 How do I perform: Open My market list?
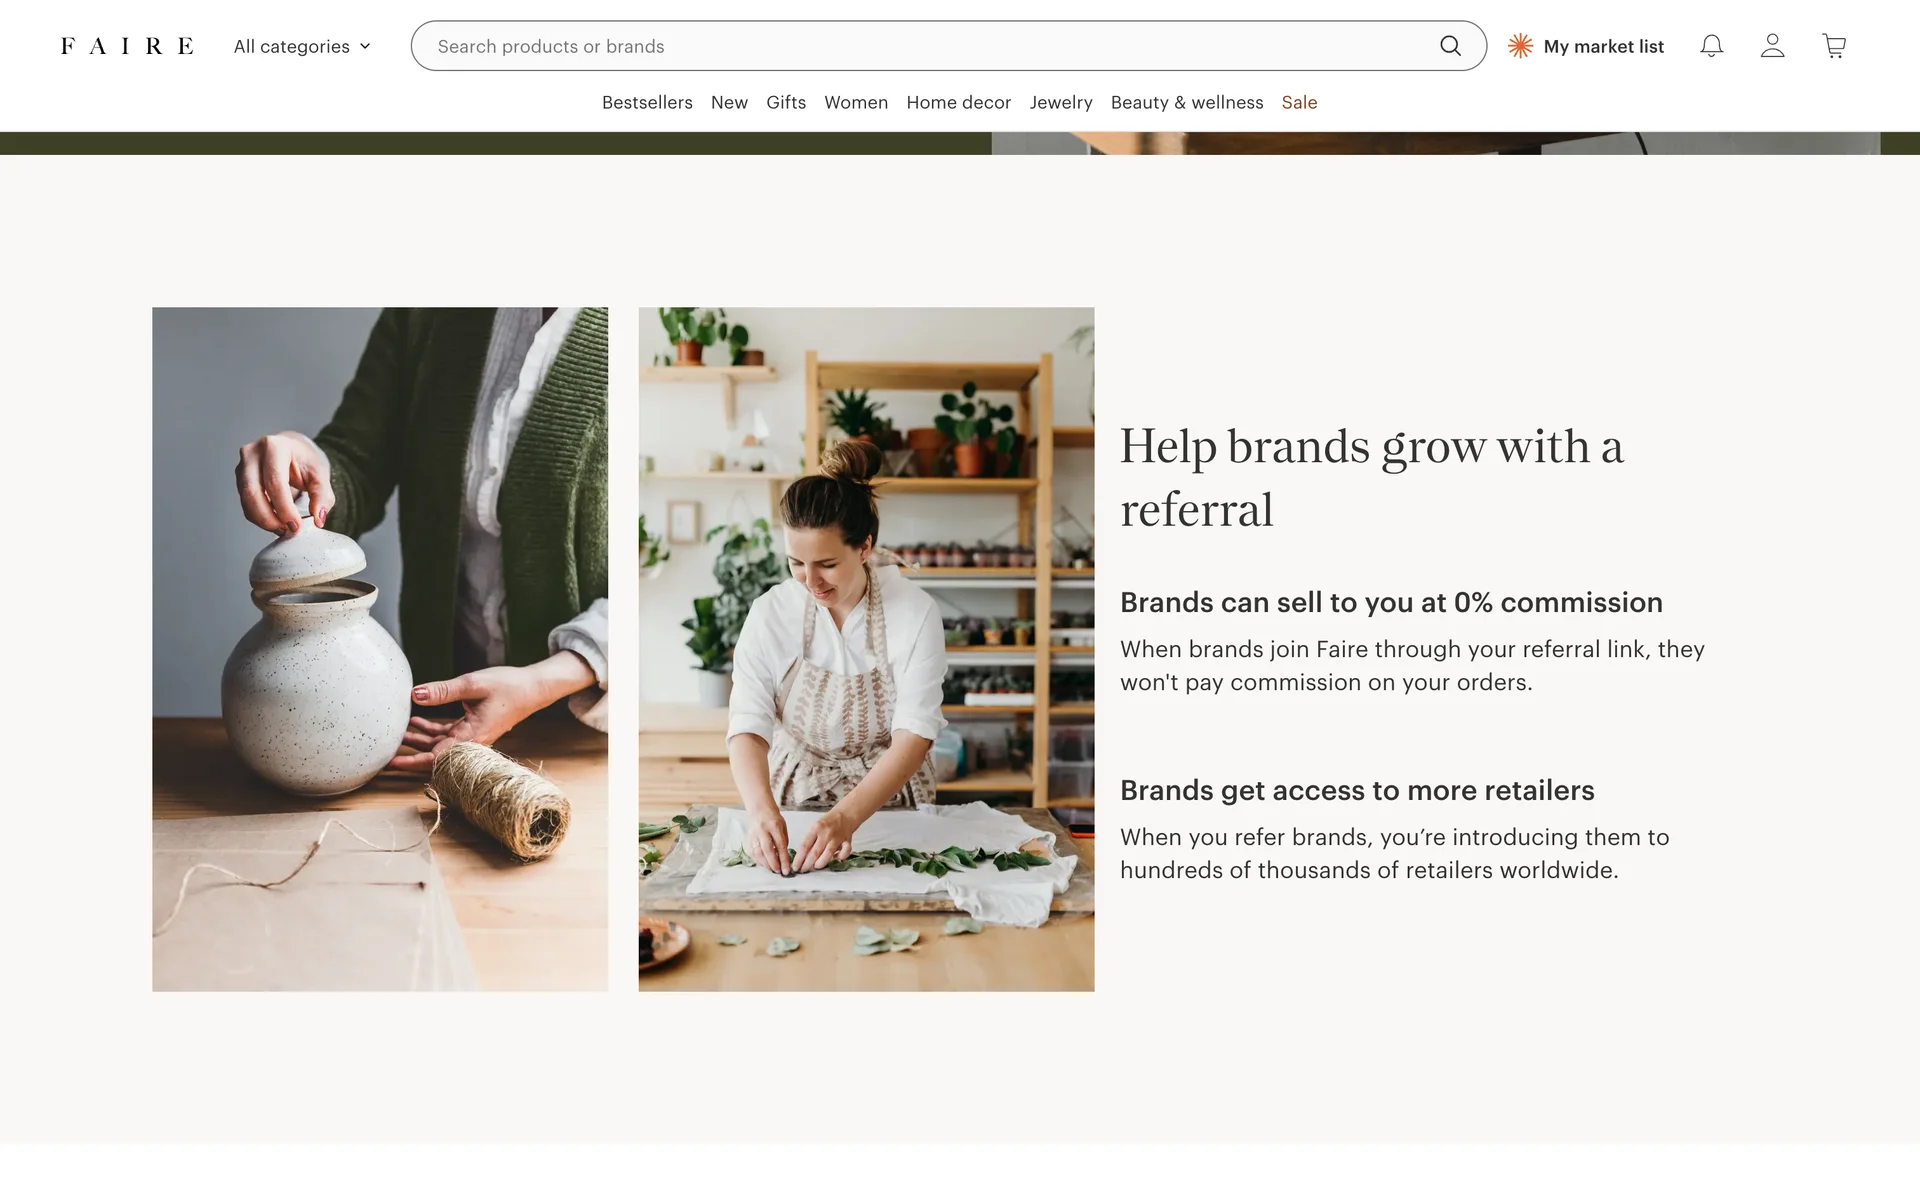1603,46
